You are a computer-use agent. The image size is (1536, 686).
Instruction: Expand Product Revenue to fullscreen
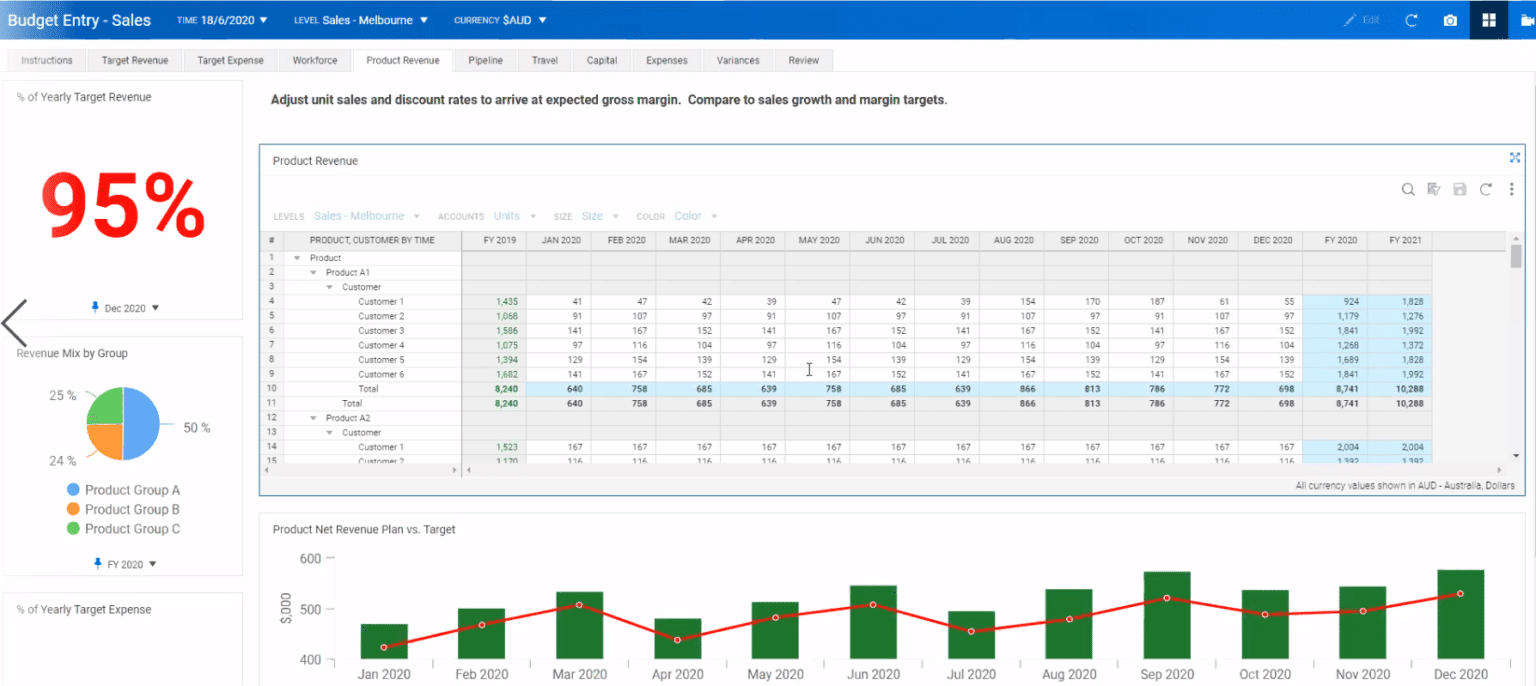point(1515,157)
